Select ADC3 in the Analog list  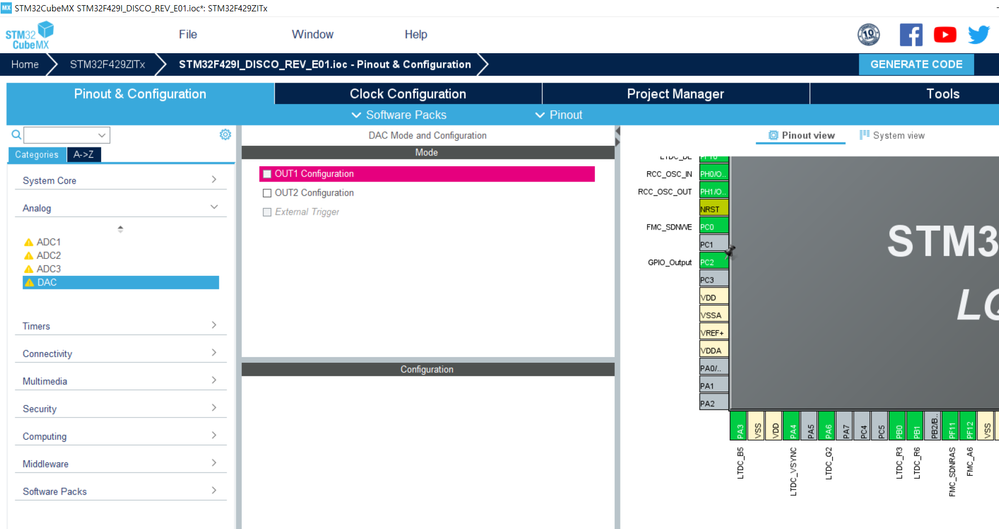coord(48,269)
